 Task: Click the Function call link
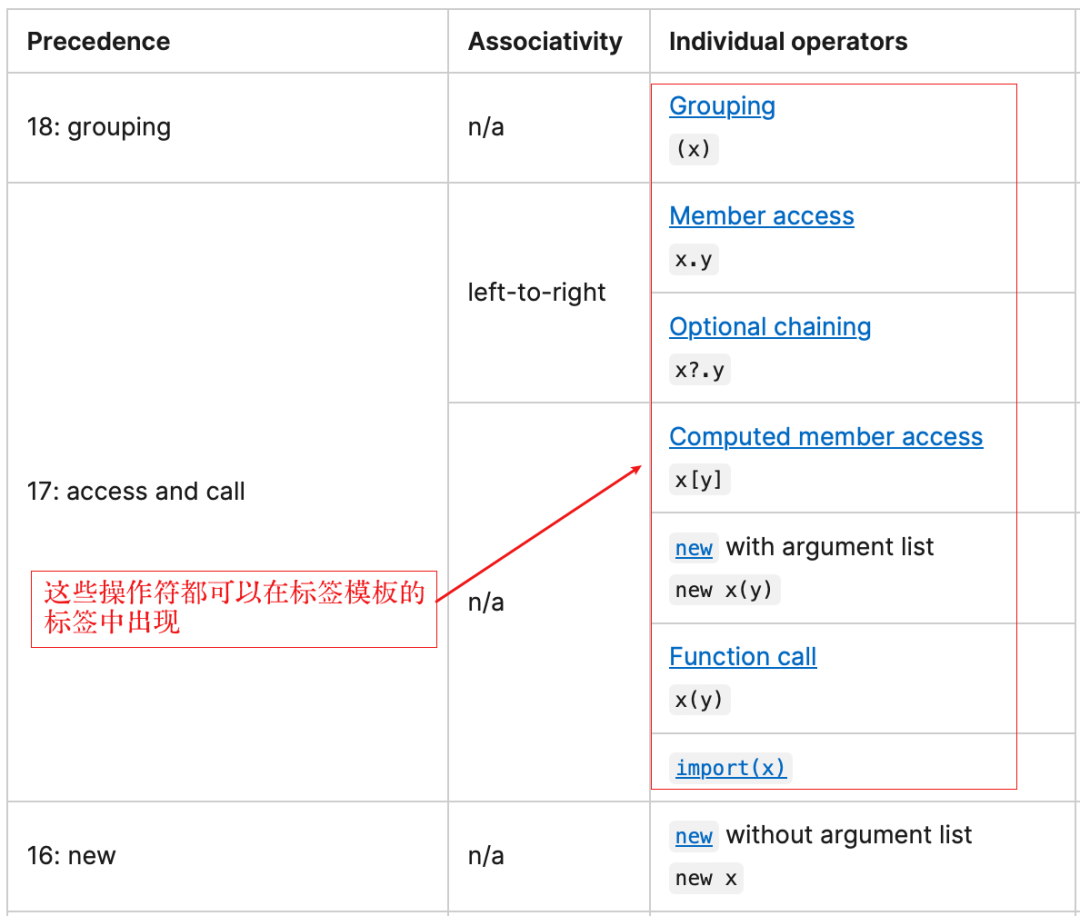(x=743, y=657)
